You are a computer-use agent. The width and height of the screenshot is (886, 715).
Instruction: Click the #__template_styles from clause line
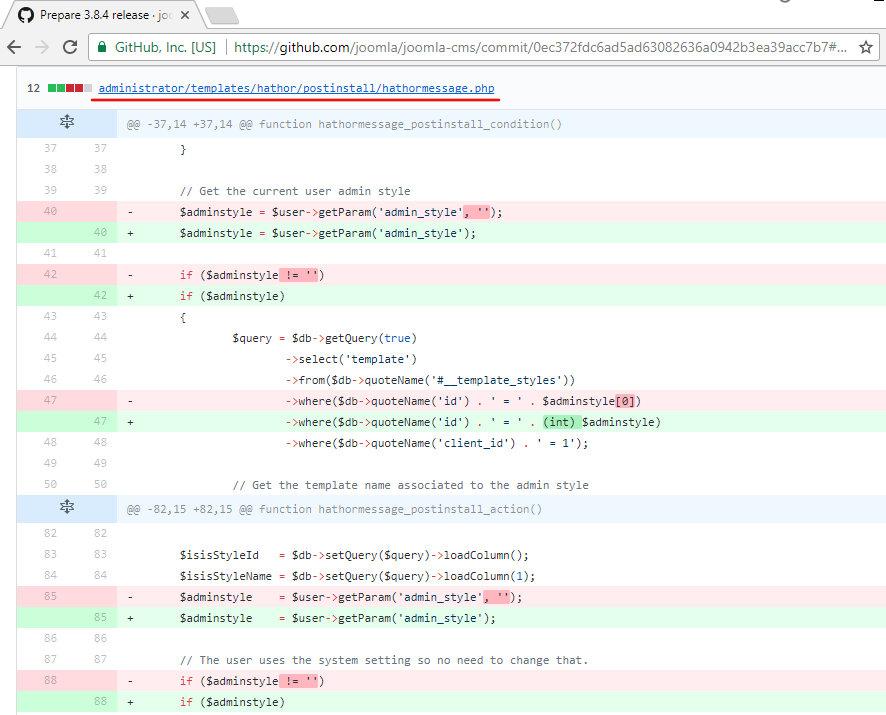[430, 380]
